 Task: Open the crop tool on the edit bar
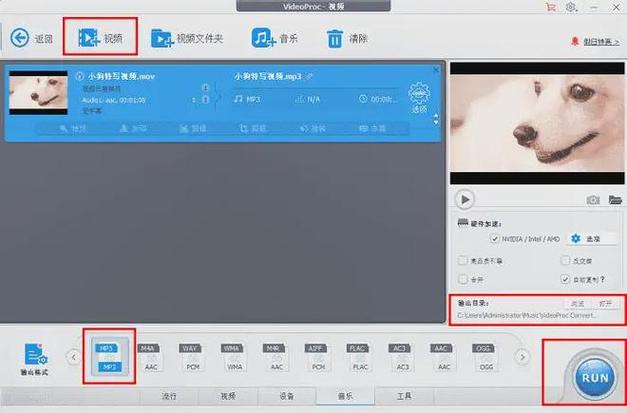(x=253, y=128)
